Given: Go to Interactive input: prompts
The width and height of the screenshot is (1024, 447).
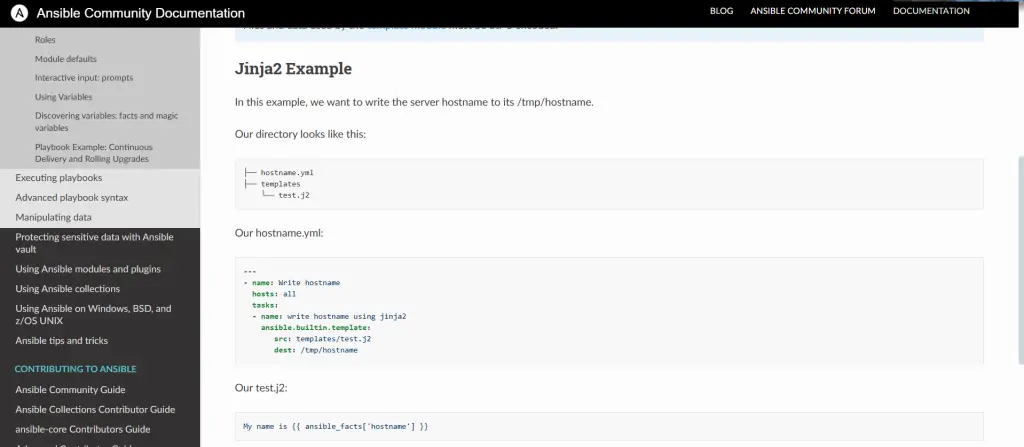Looking at the screenshot, I should point(84,78).
